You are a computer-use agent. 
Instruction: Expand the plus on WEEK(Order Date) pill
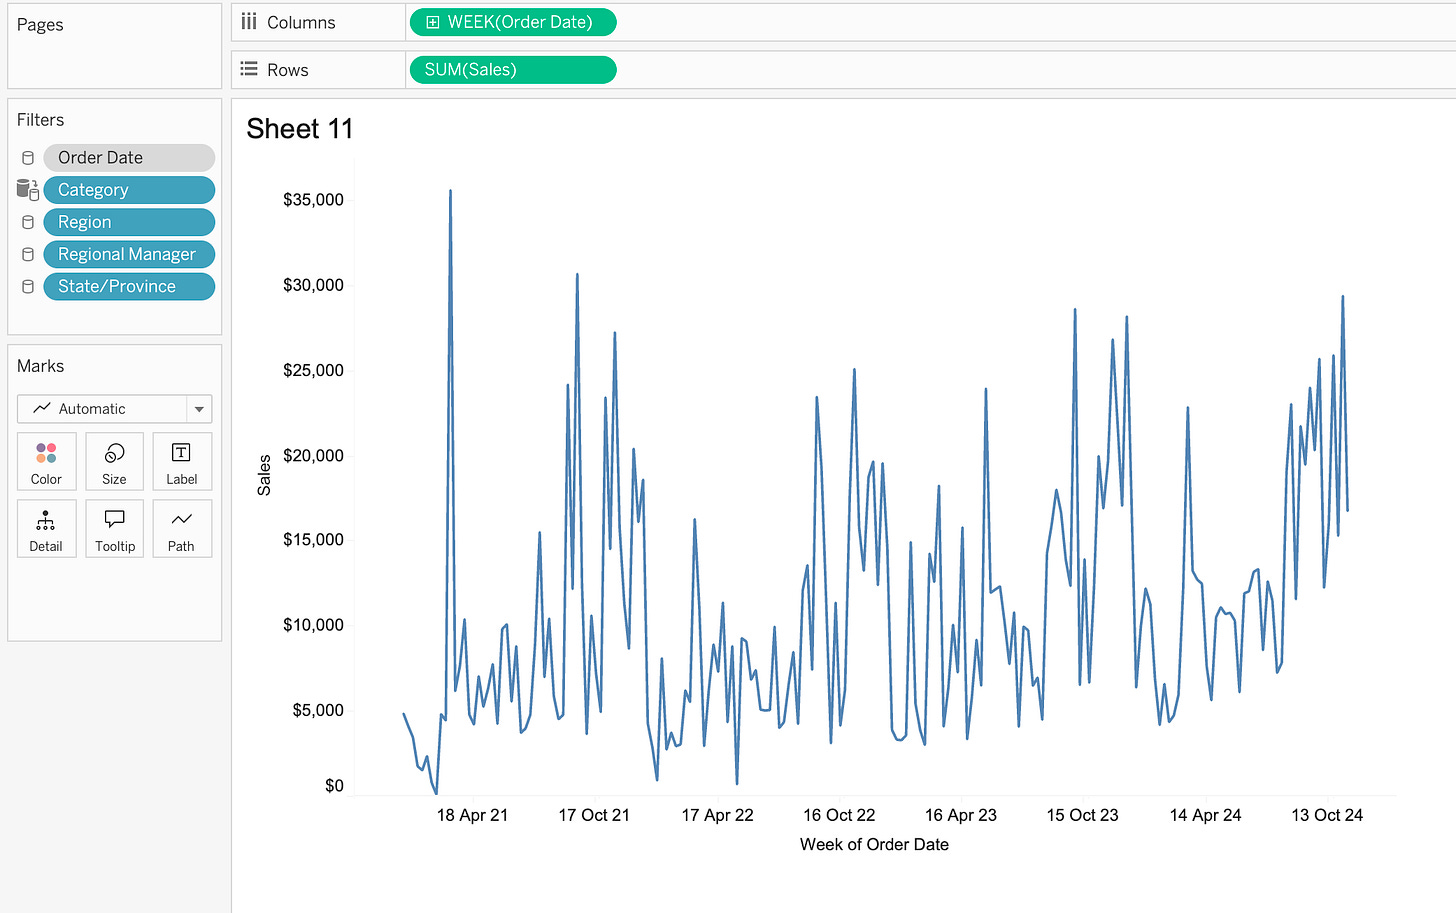[432, 22]
